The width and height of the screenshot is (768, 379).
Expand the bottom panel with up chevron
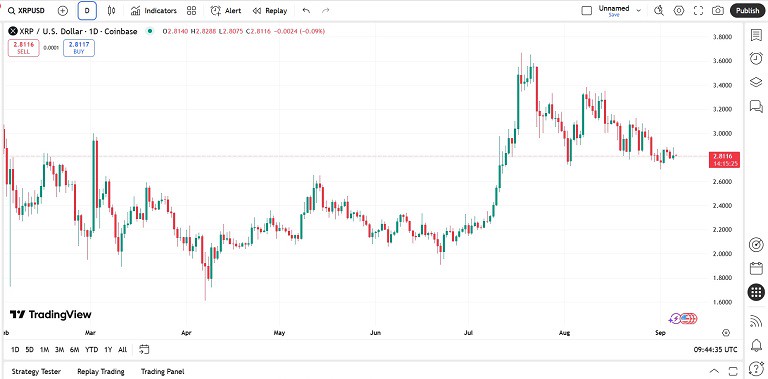click(715, 371)
